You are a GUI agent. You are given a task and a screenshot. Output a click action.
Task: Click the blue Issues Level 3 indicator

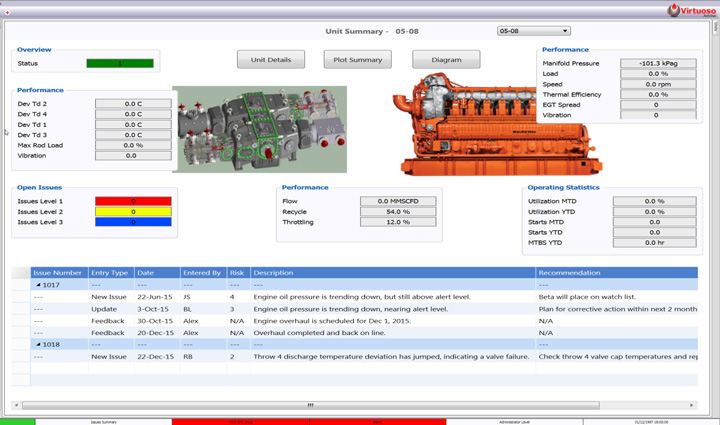[133, 222]
